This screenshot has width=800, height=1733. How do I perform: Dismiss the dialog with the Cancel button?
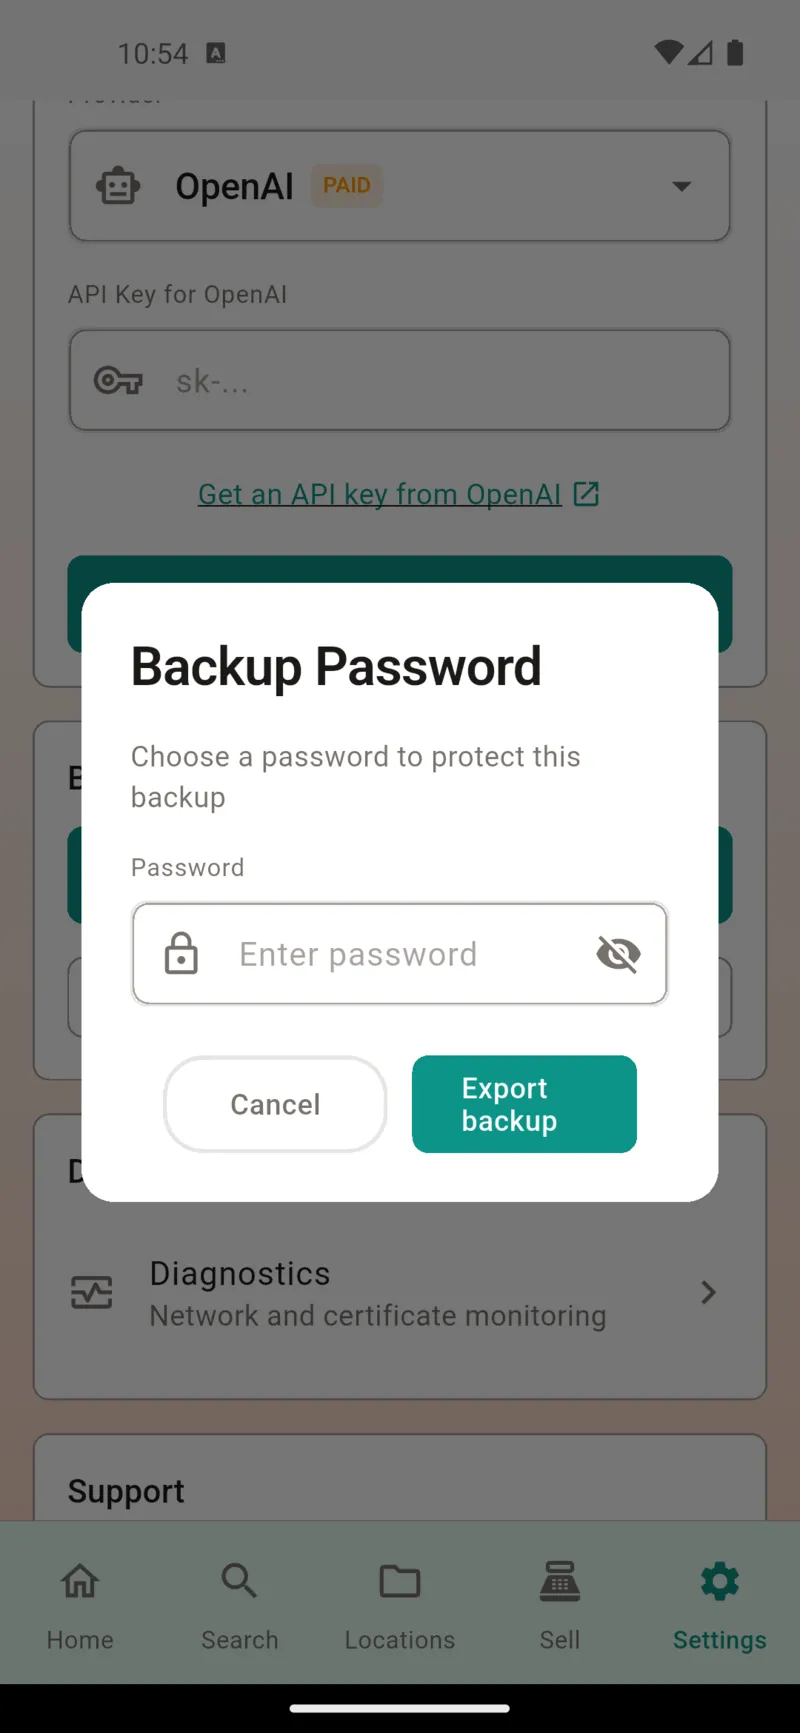coord(275,1104)
